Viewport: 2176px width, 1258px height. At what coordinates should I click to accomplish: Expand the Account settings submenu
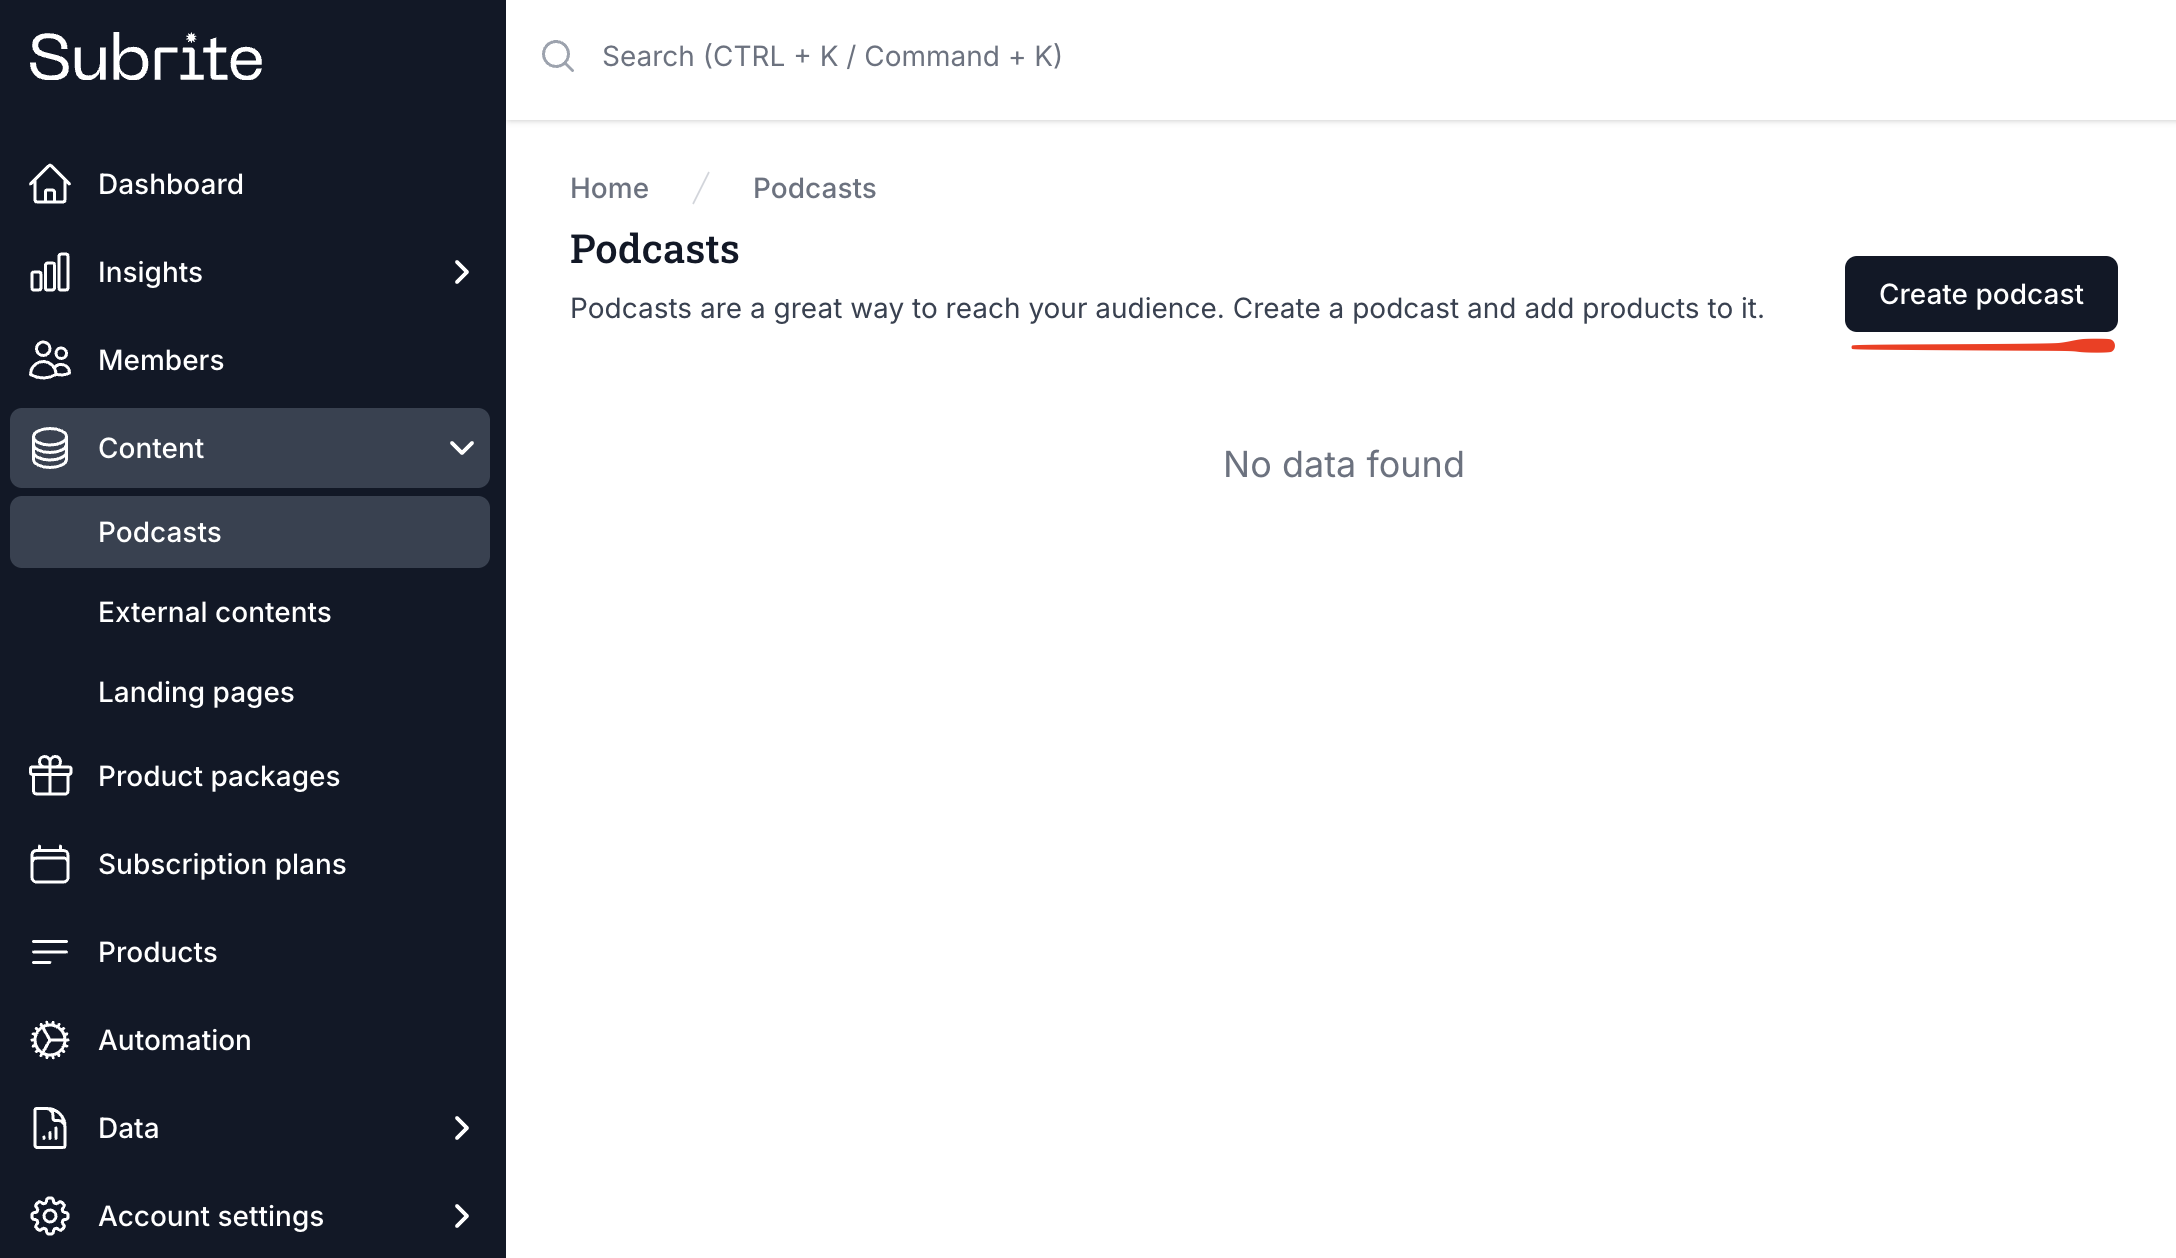tap(461, 1216)
